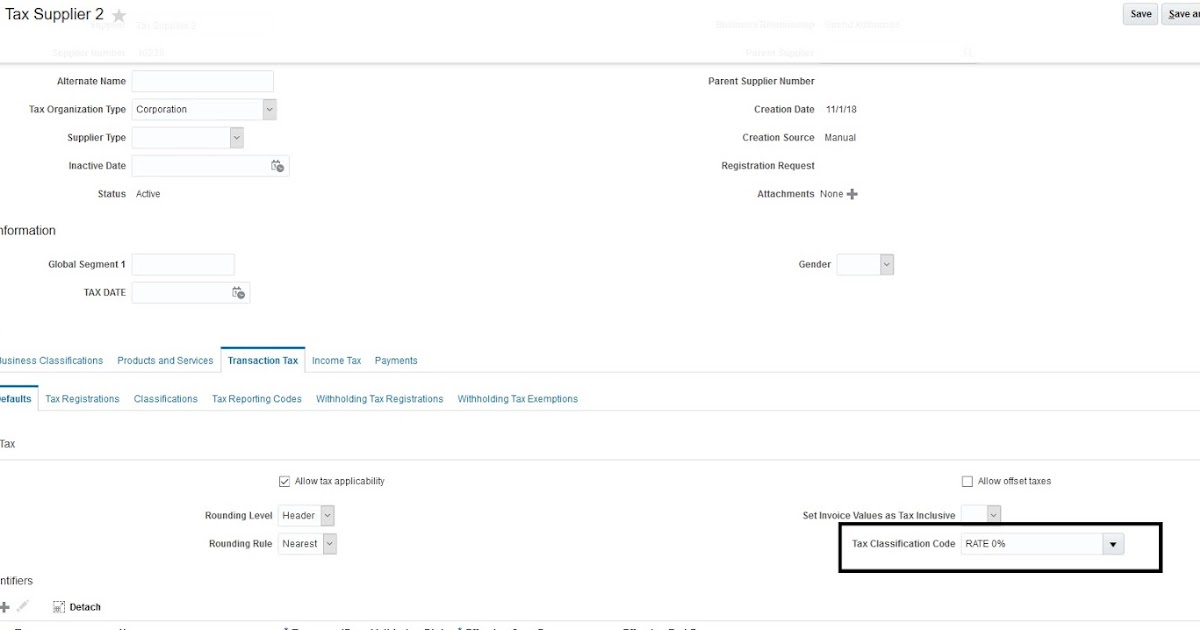Click the star icon next to Tax Supplier 2
The width and height of the screenshot is (1200, 630).
pyautogui.click(x=118, y=14)
